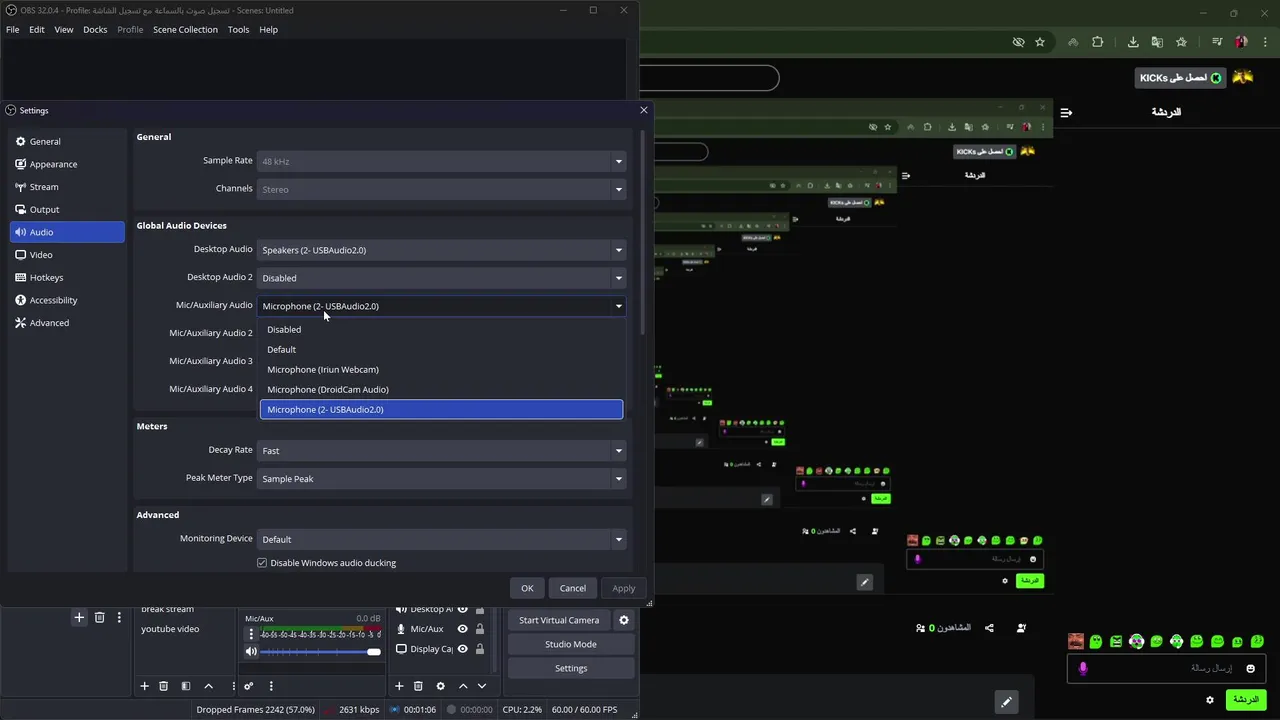Screen dimensions: 1280x720
Task: Add a scene with plus icon
Action: point(144,686)
